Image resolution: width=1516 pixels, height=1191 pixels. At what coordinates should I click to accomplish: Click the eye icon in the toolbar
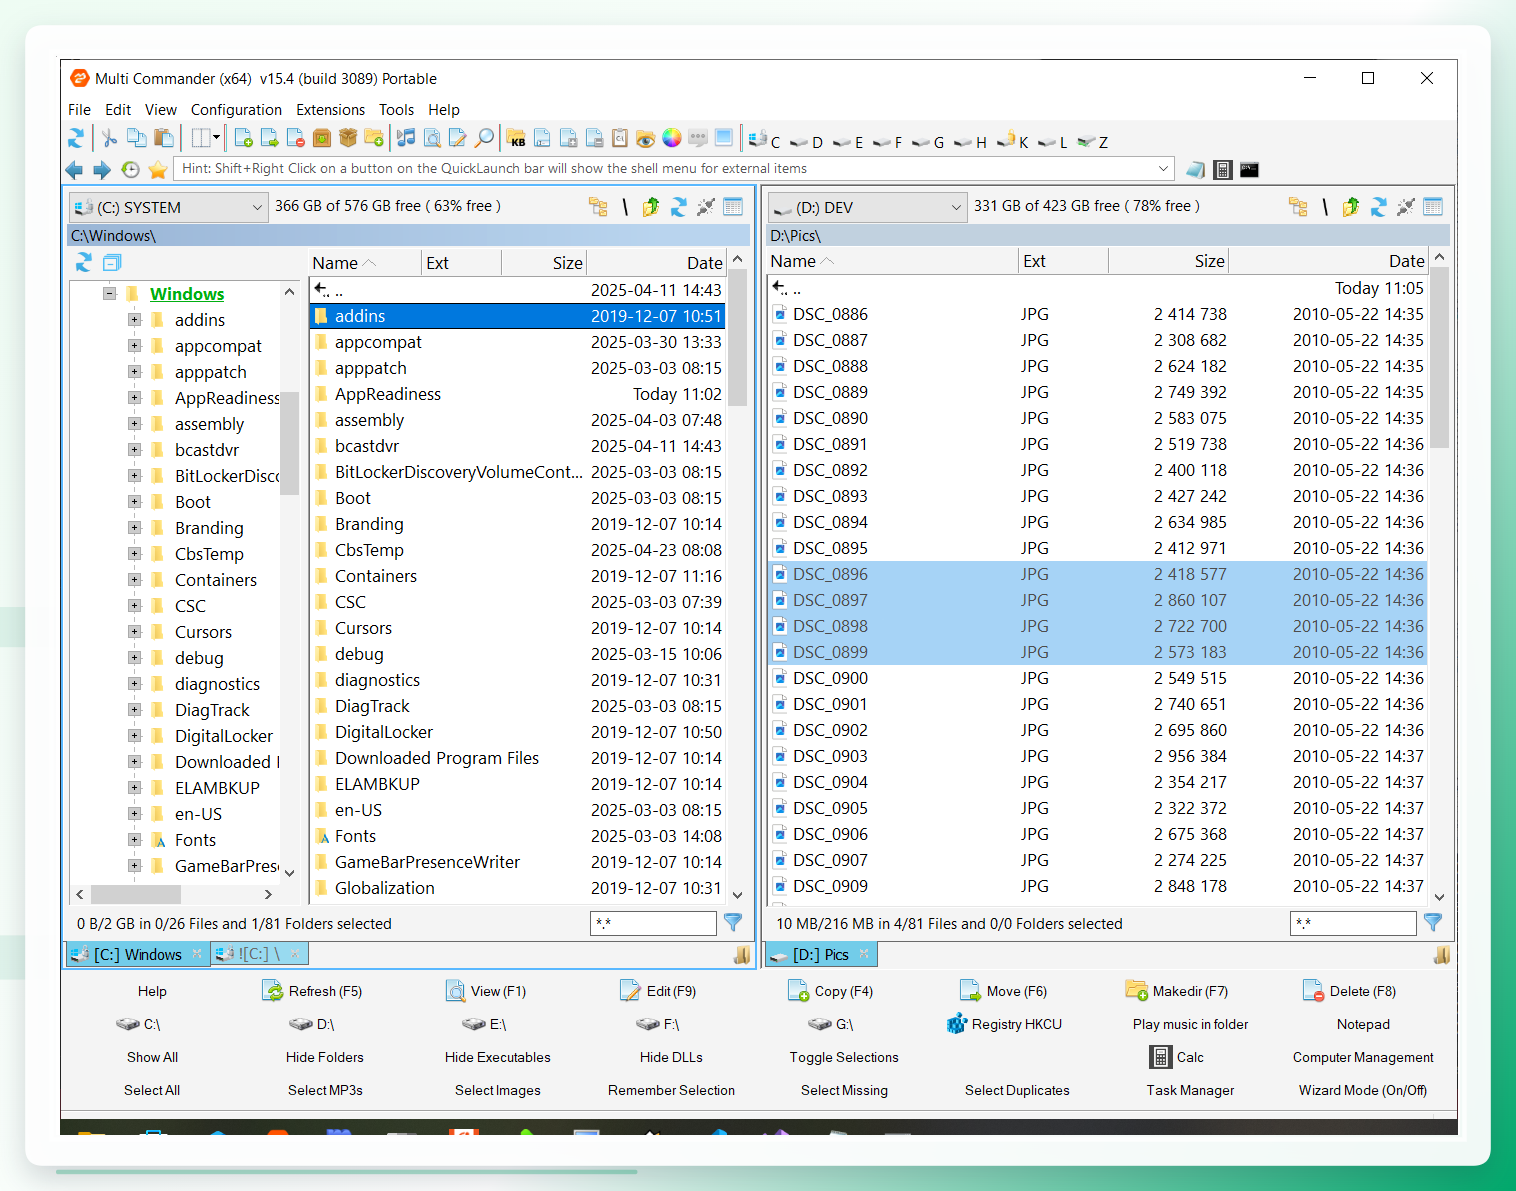[x=646, y=138]
